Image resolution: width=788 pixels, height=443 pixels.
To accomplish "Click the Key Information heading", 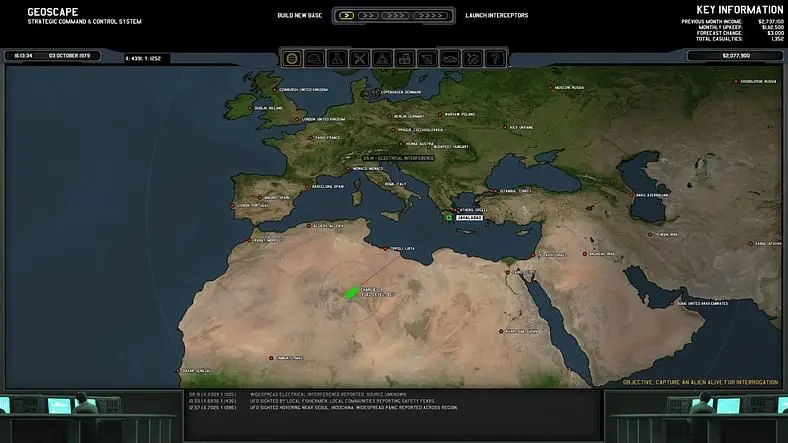I will click(x=740, y=10).
